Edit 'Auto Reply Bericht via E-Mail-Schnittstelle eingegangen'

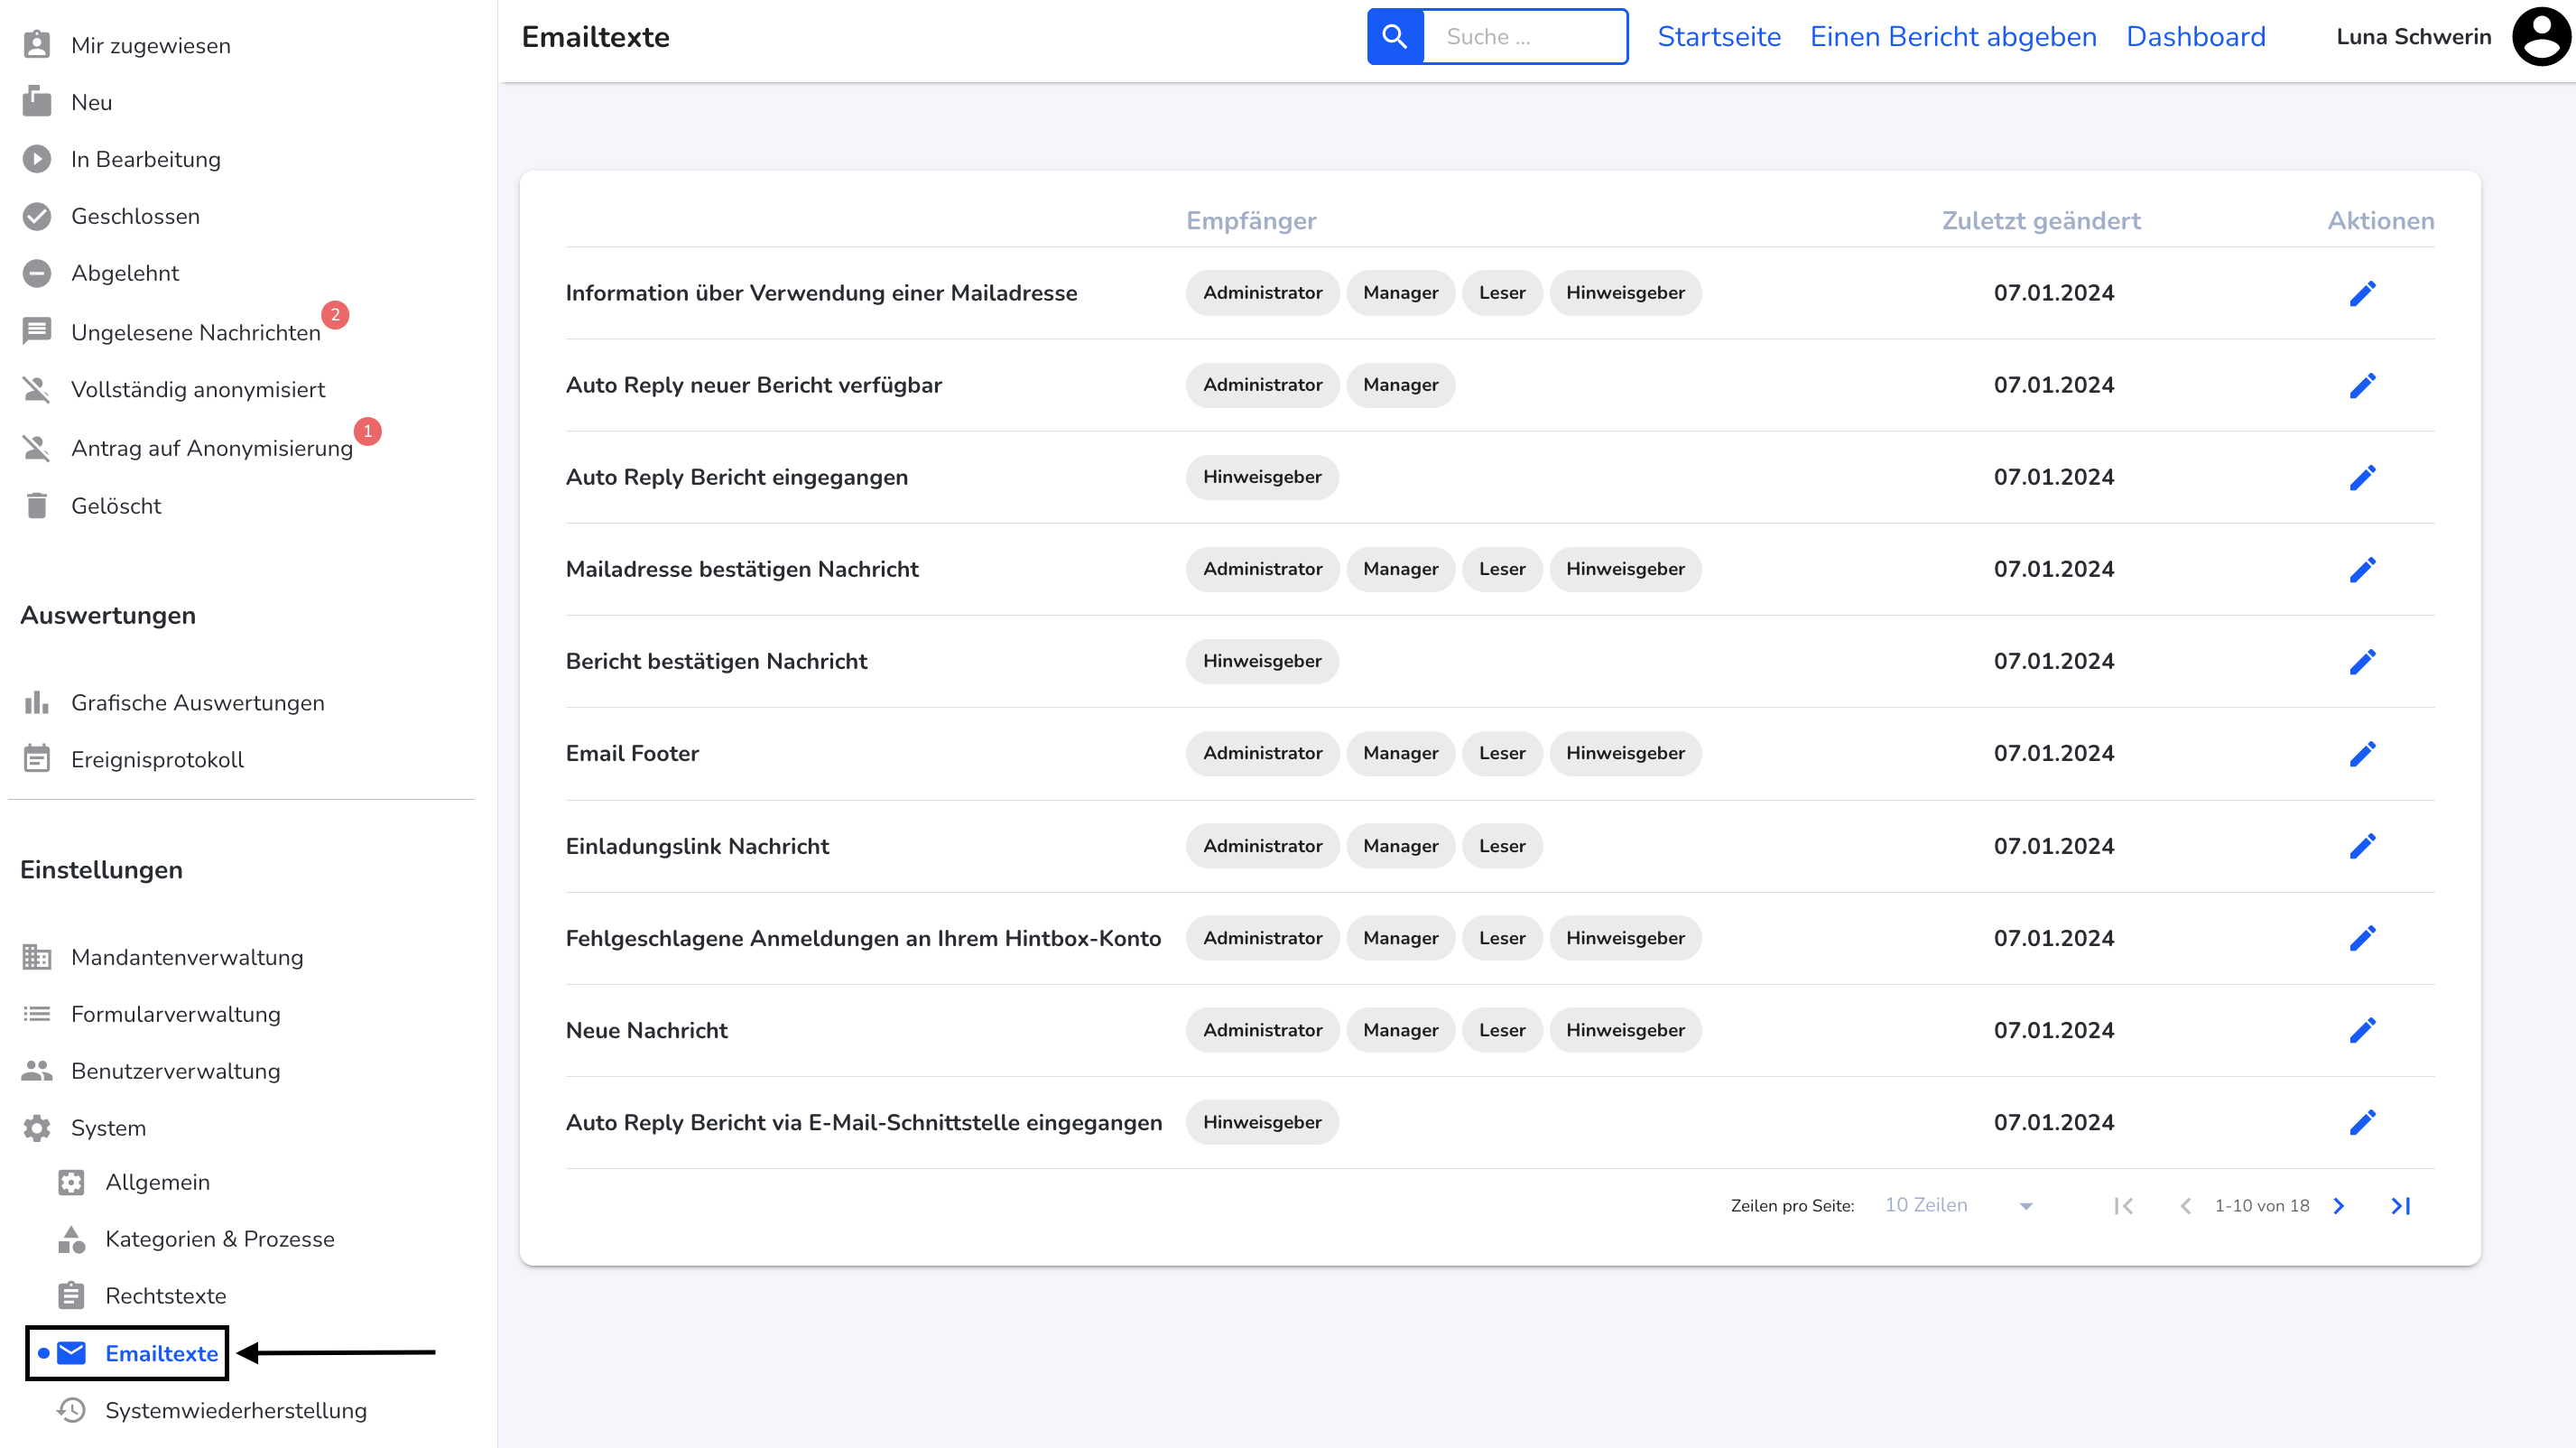(2362, 1122)
